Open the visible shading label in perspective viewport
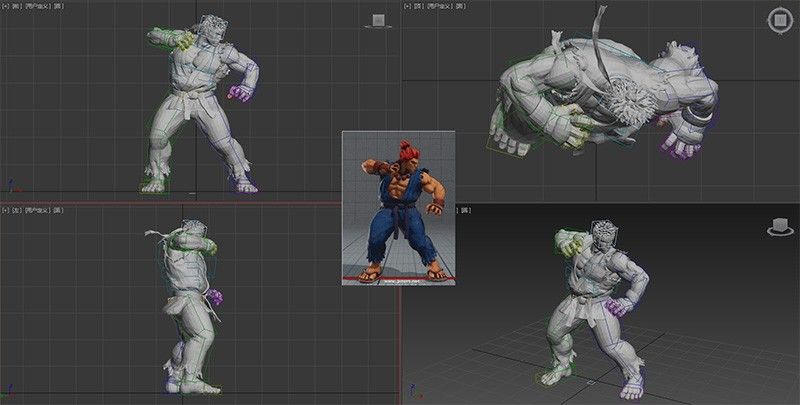The width and height of the screenshot is (800, 405). [x=465, y=210]
